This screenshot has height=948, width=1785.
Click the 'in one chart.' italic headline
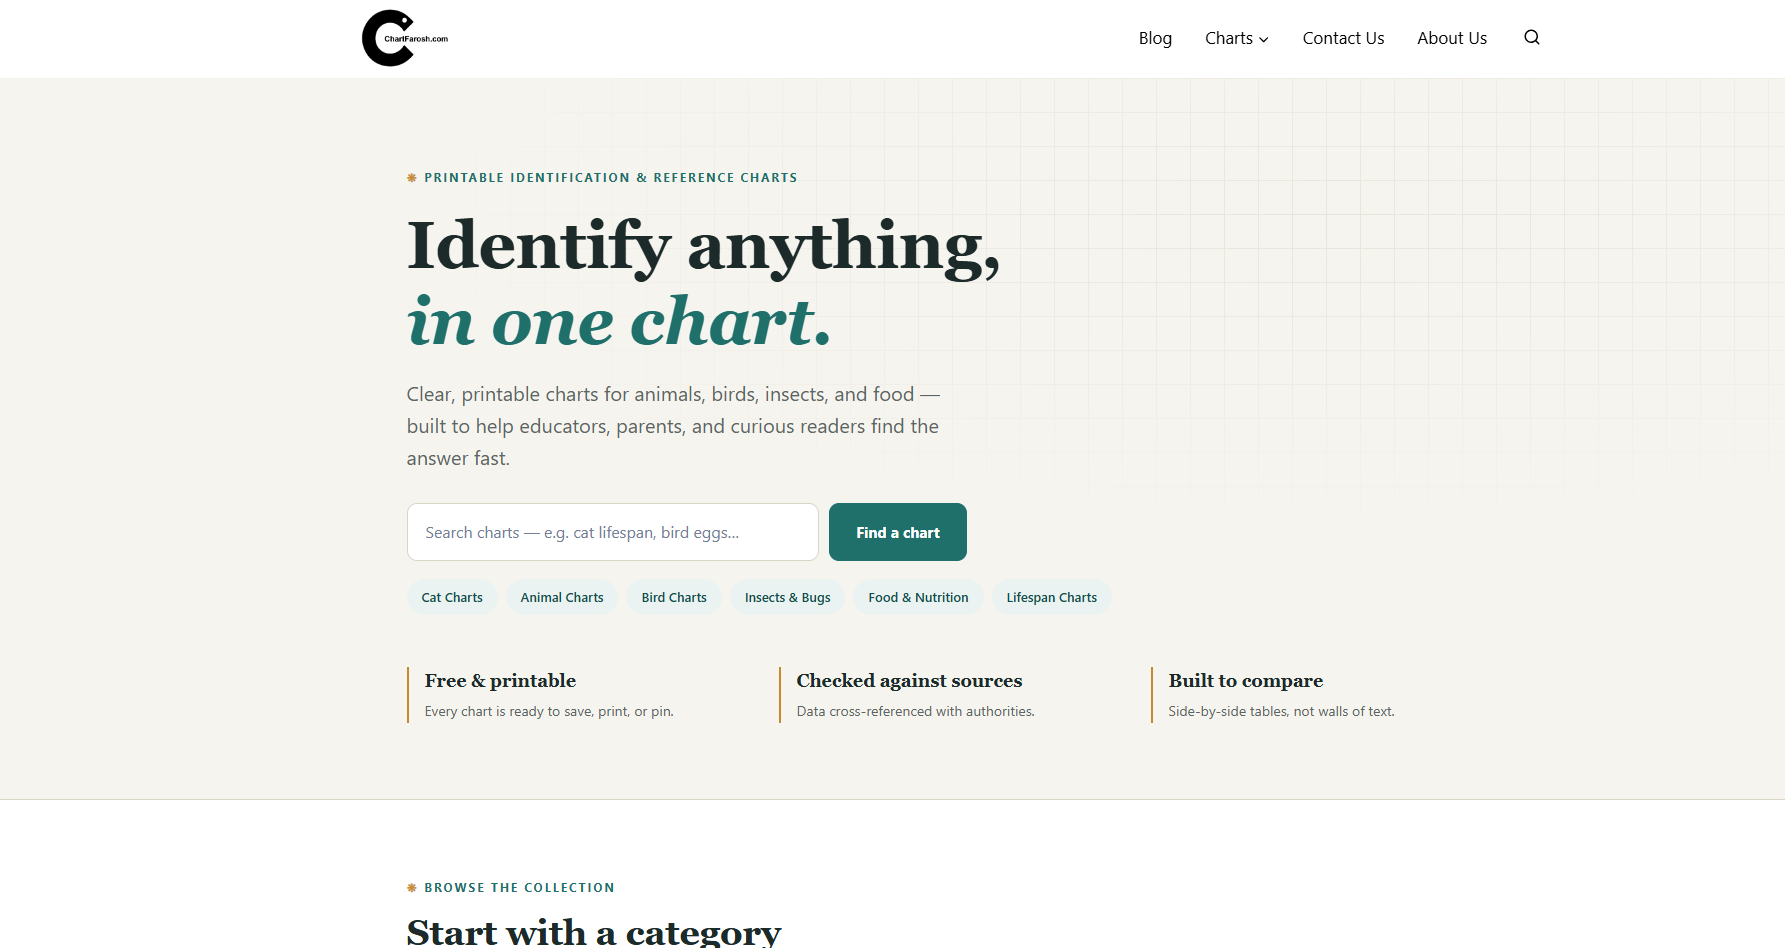point(619,321)
